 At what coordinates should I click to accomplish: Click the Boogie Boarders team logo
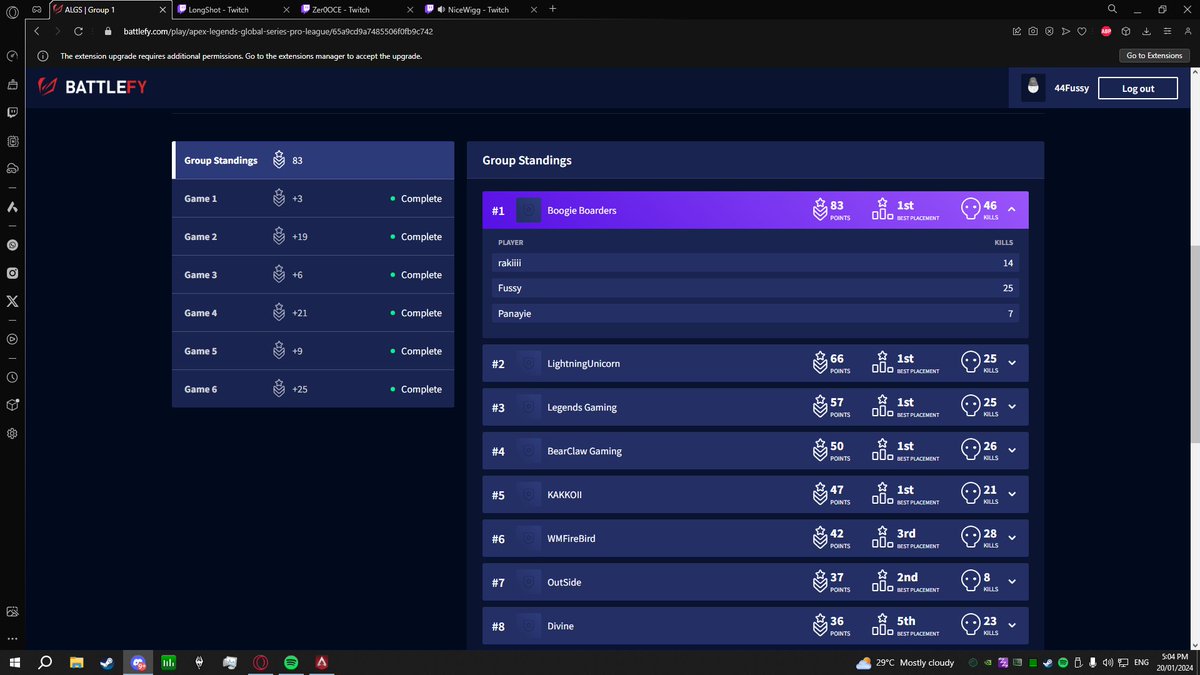(529, 210)
